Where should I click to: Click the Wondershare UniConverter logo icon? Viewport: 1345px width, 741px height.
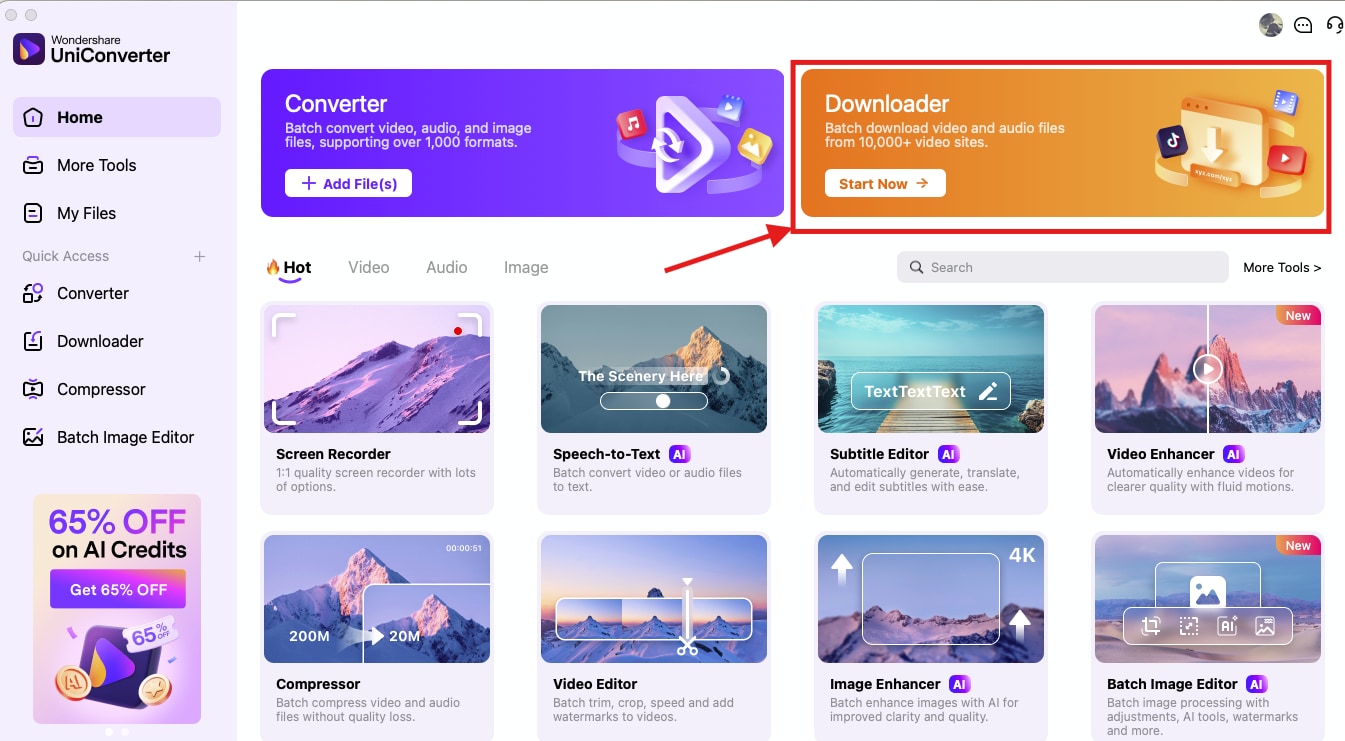point(29,48)
